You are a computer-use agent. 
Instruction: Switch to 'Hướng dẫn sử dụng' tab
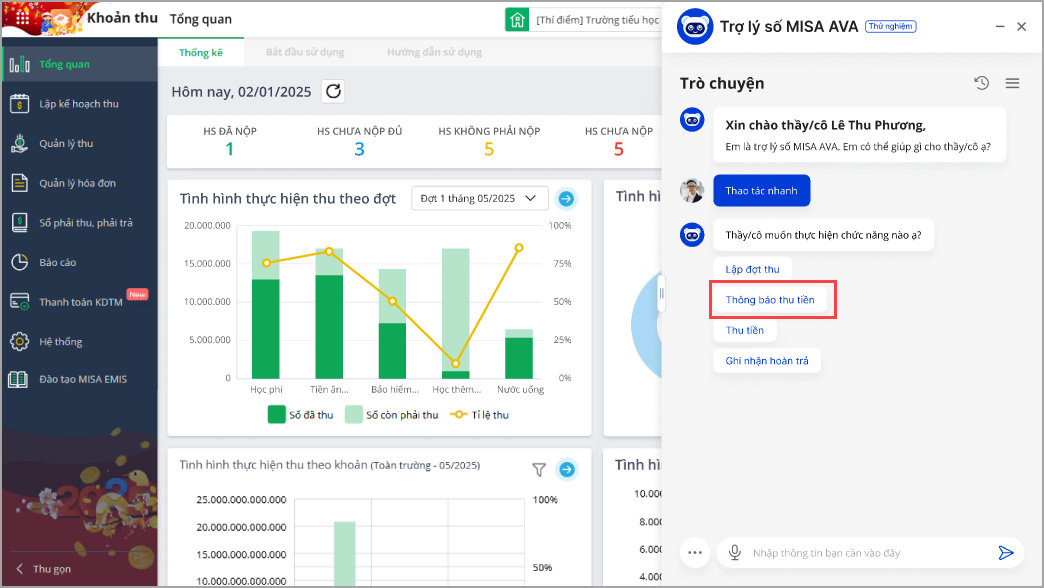point(434,52)
